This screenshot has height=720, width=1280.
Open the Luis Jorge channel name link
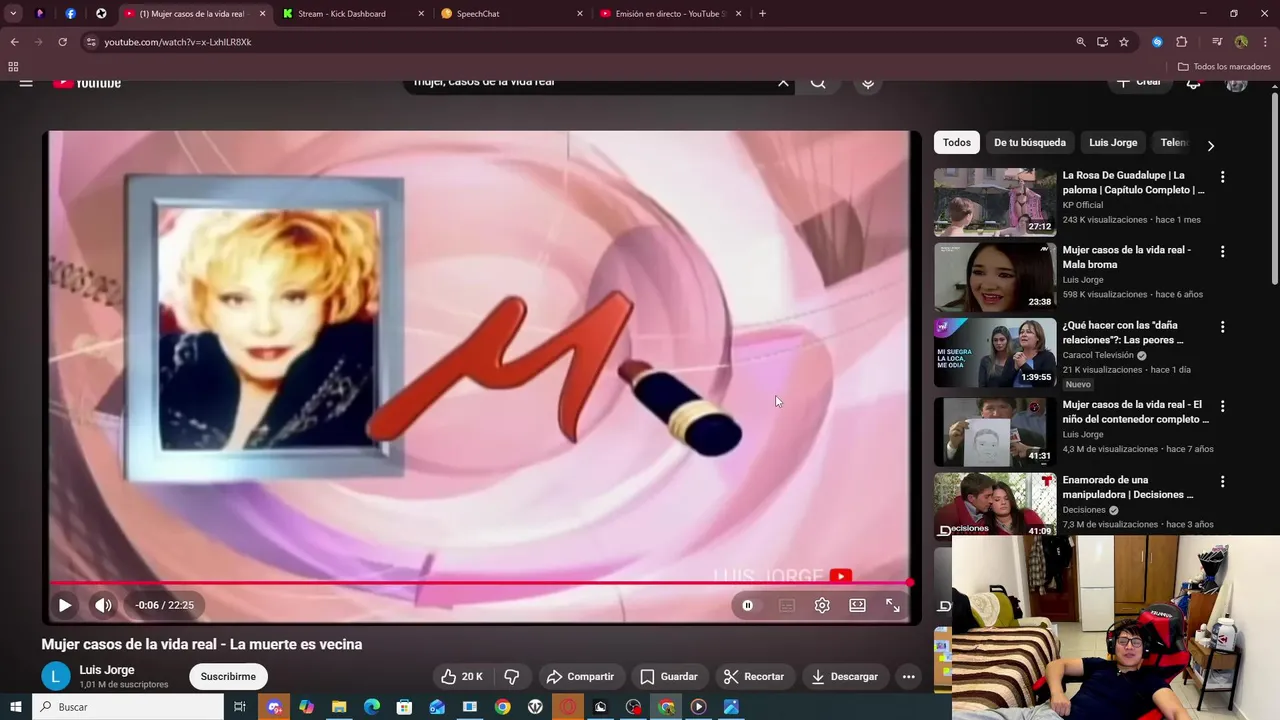click(107, 670)
